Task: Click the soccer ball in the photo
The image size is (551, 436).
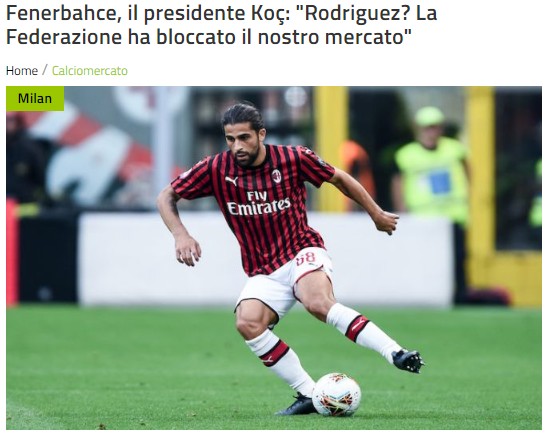Action: 337,394
